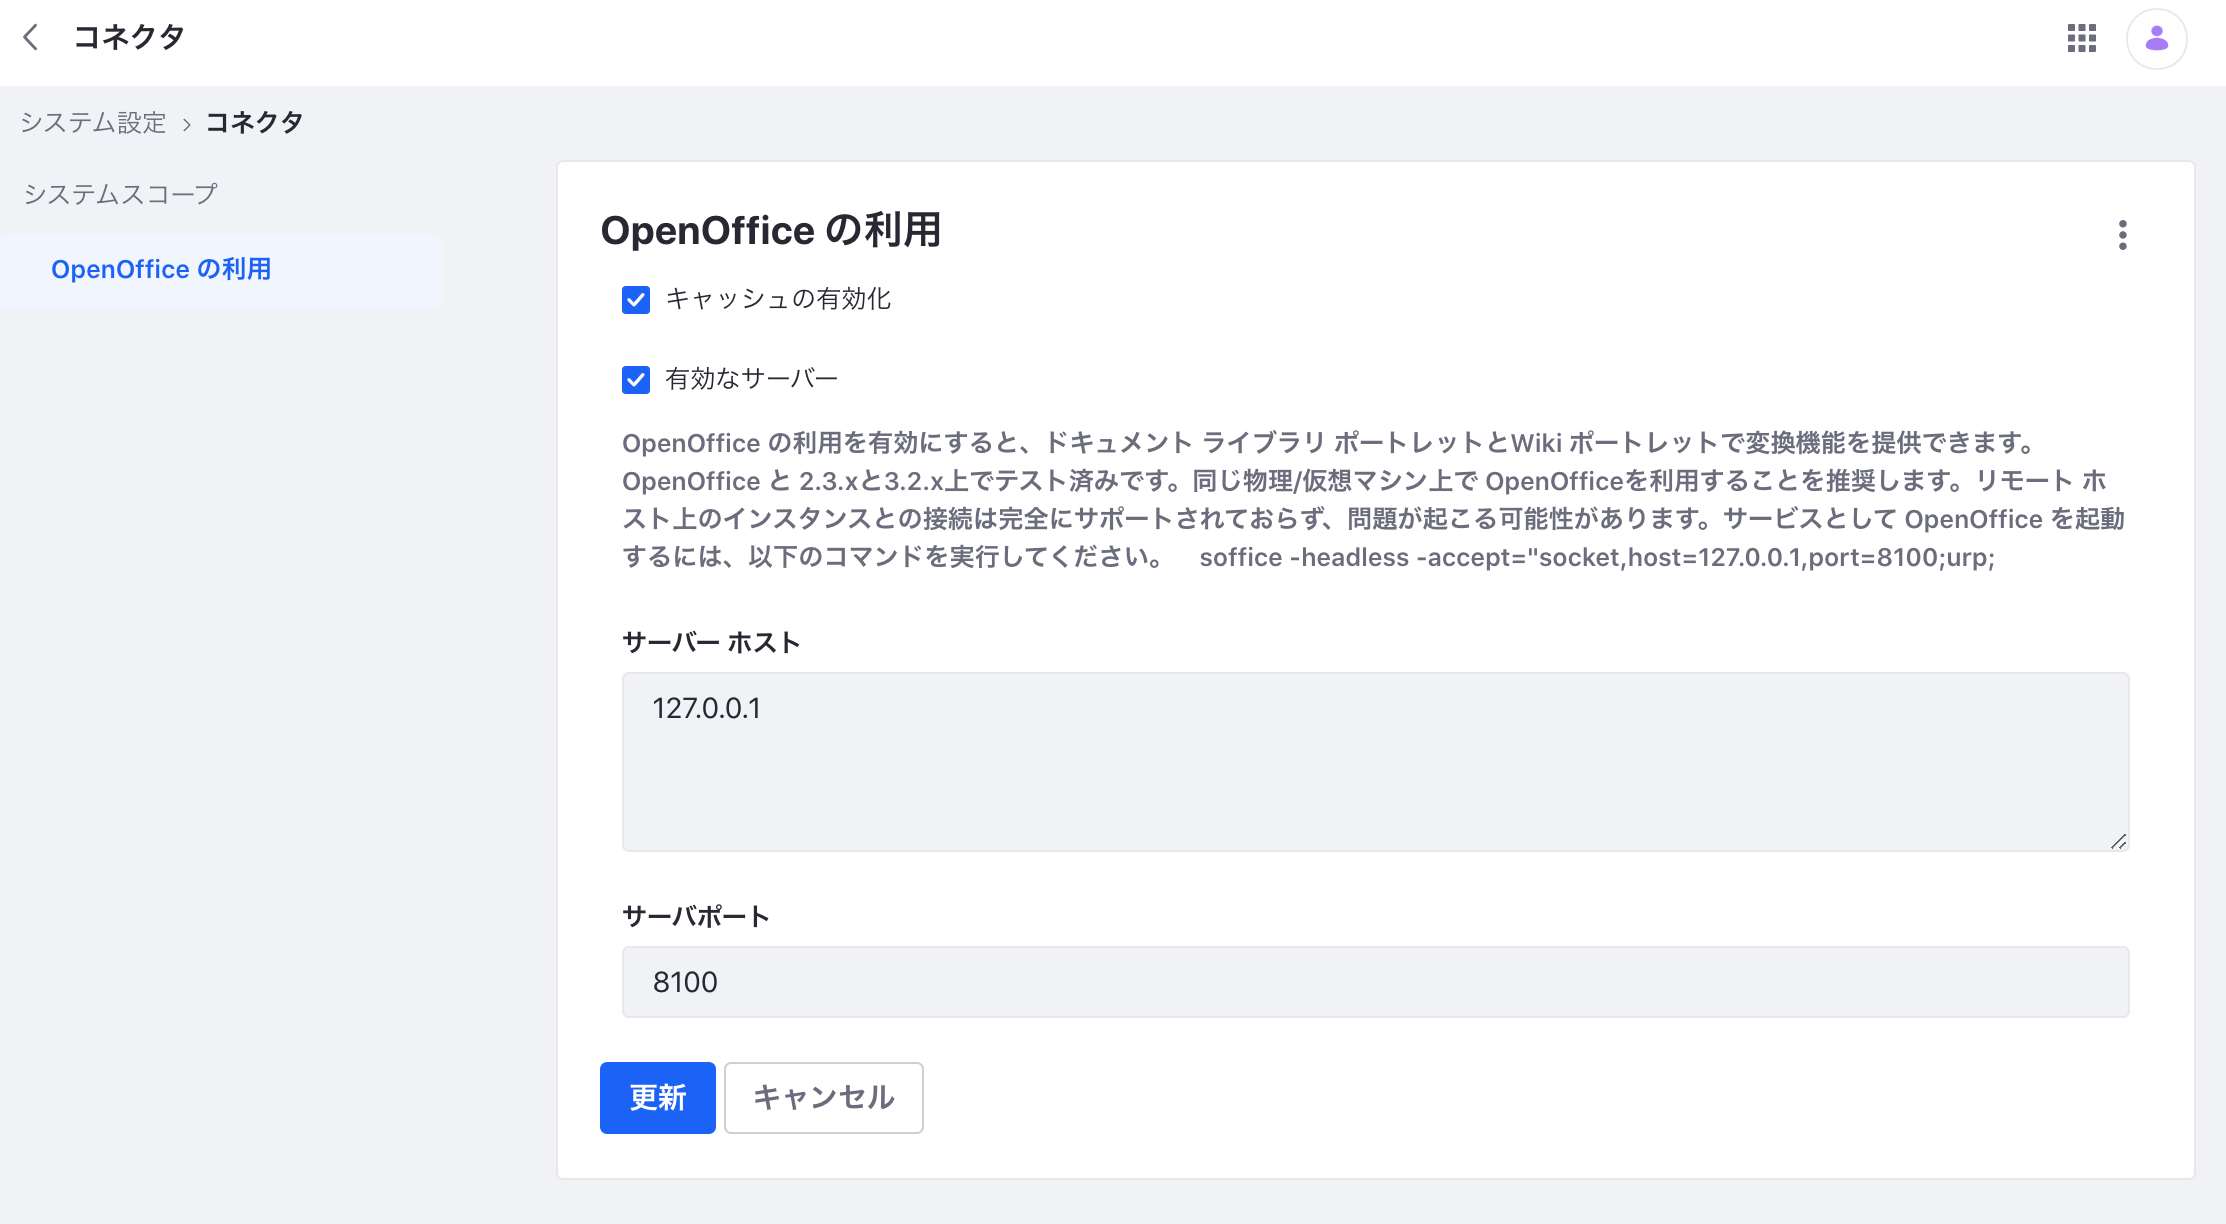Open the applications grid menu
The width and height of the screenshot is (2226, 1224).
2081,39
